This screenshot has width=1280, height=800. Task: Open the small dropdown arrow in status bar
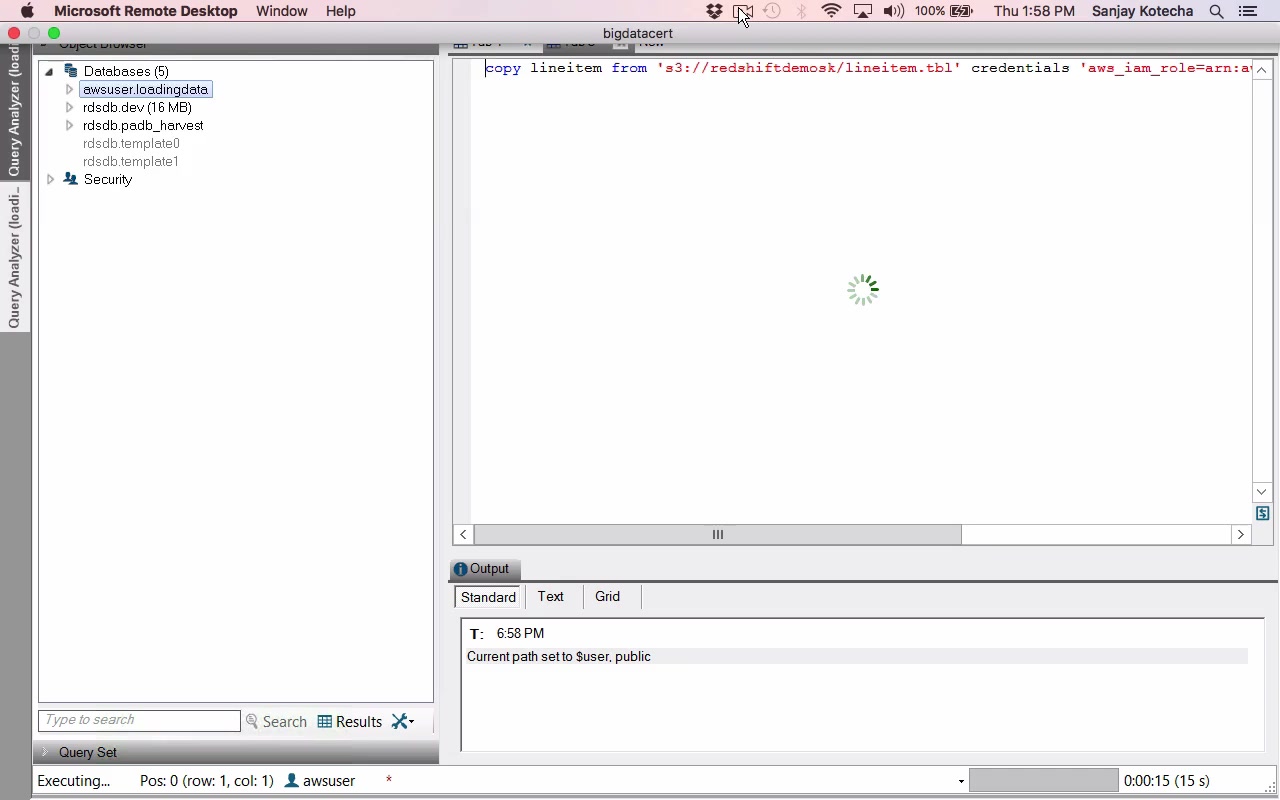click(x=961, y=781)
